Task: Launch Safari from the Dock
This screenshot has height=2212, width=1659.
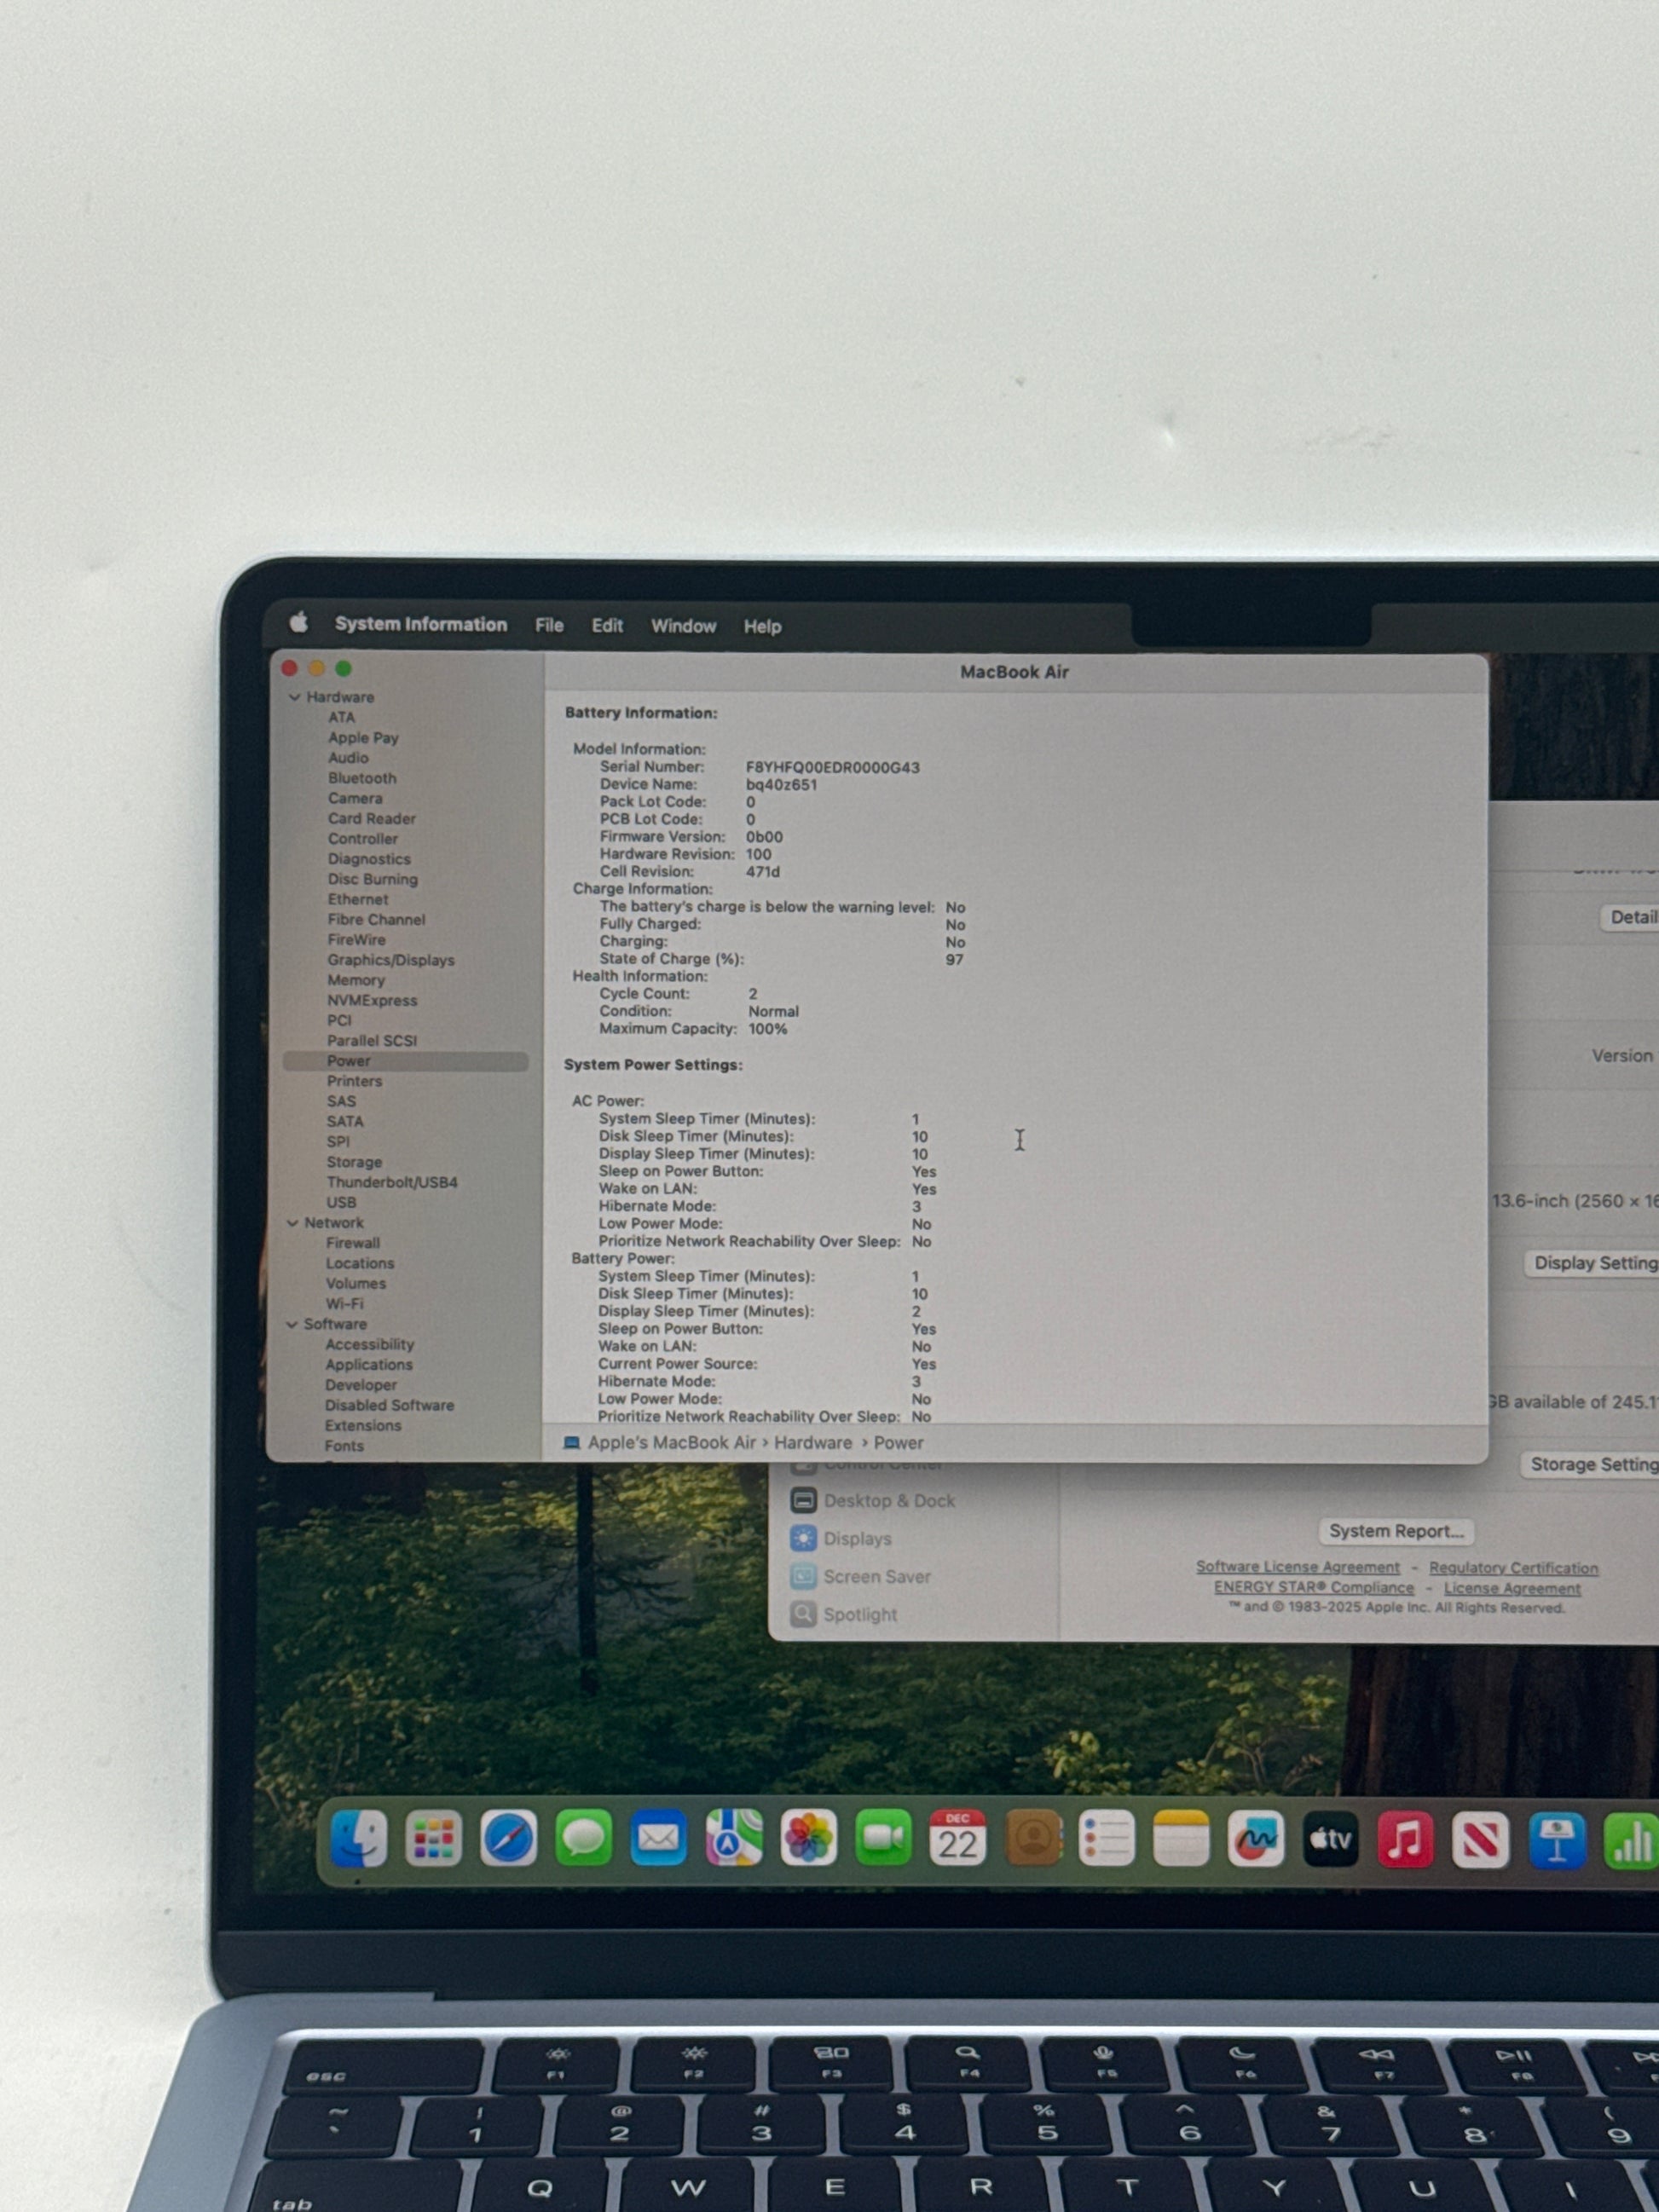Action: (508, 1838)
